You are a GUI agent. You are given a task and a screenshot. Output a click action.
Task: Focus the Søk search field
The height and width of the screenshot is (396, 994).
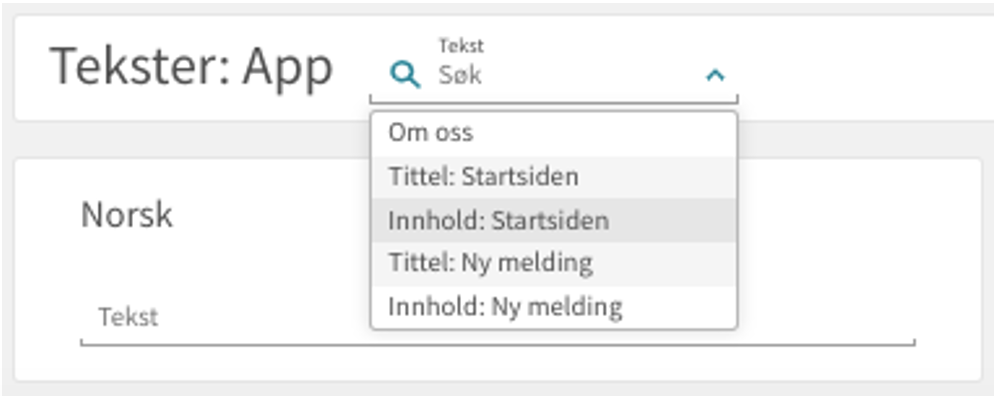tap(567, 75)
